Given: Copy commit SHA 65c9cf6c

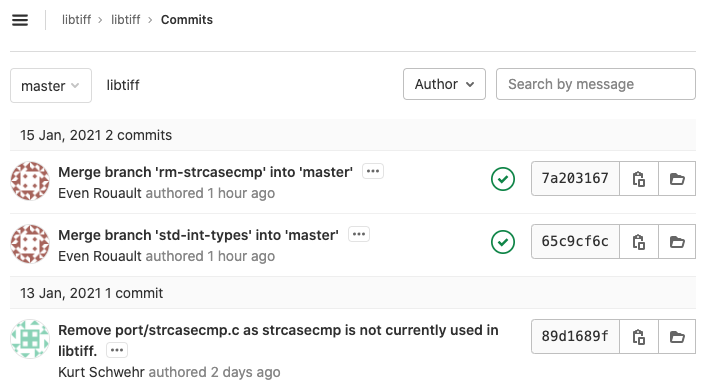Looking at the screenshot, I should (638, 242).
